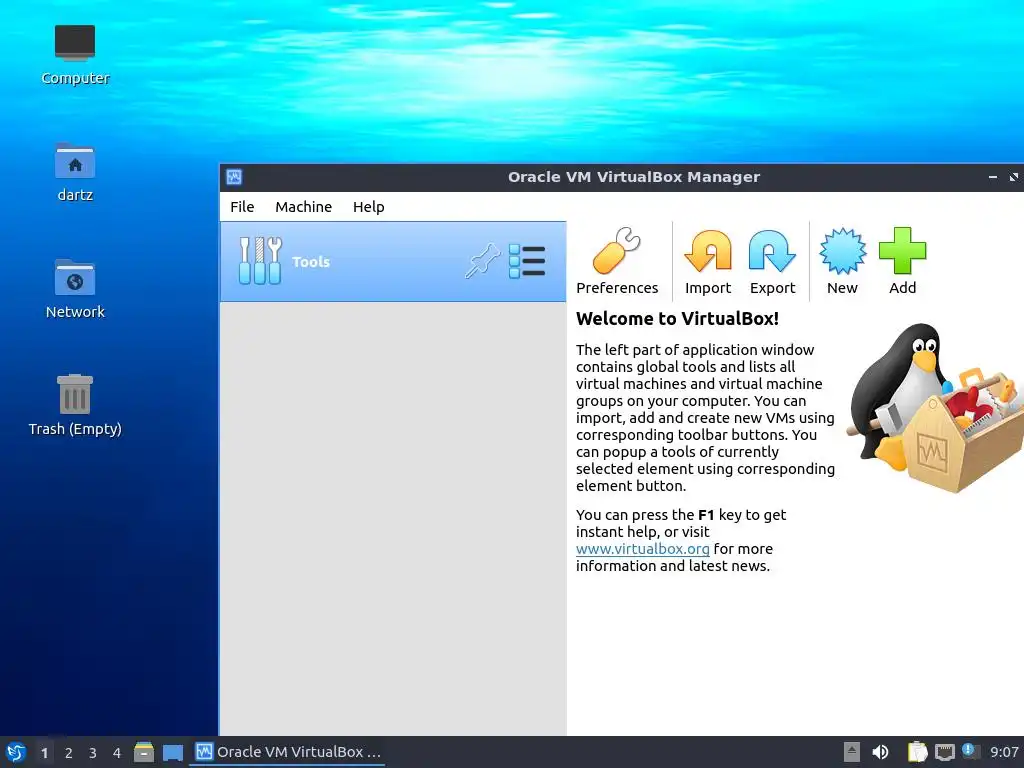Switch to workspace 4

[x=117, y=753]
